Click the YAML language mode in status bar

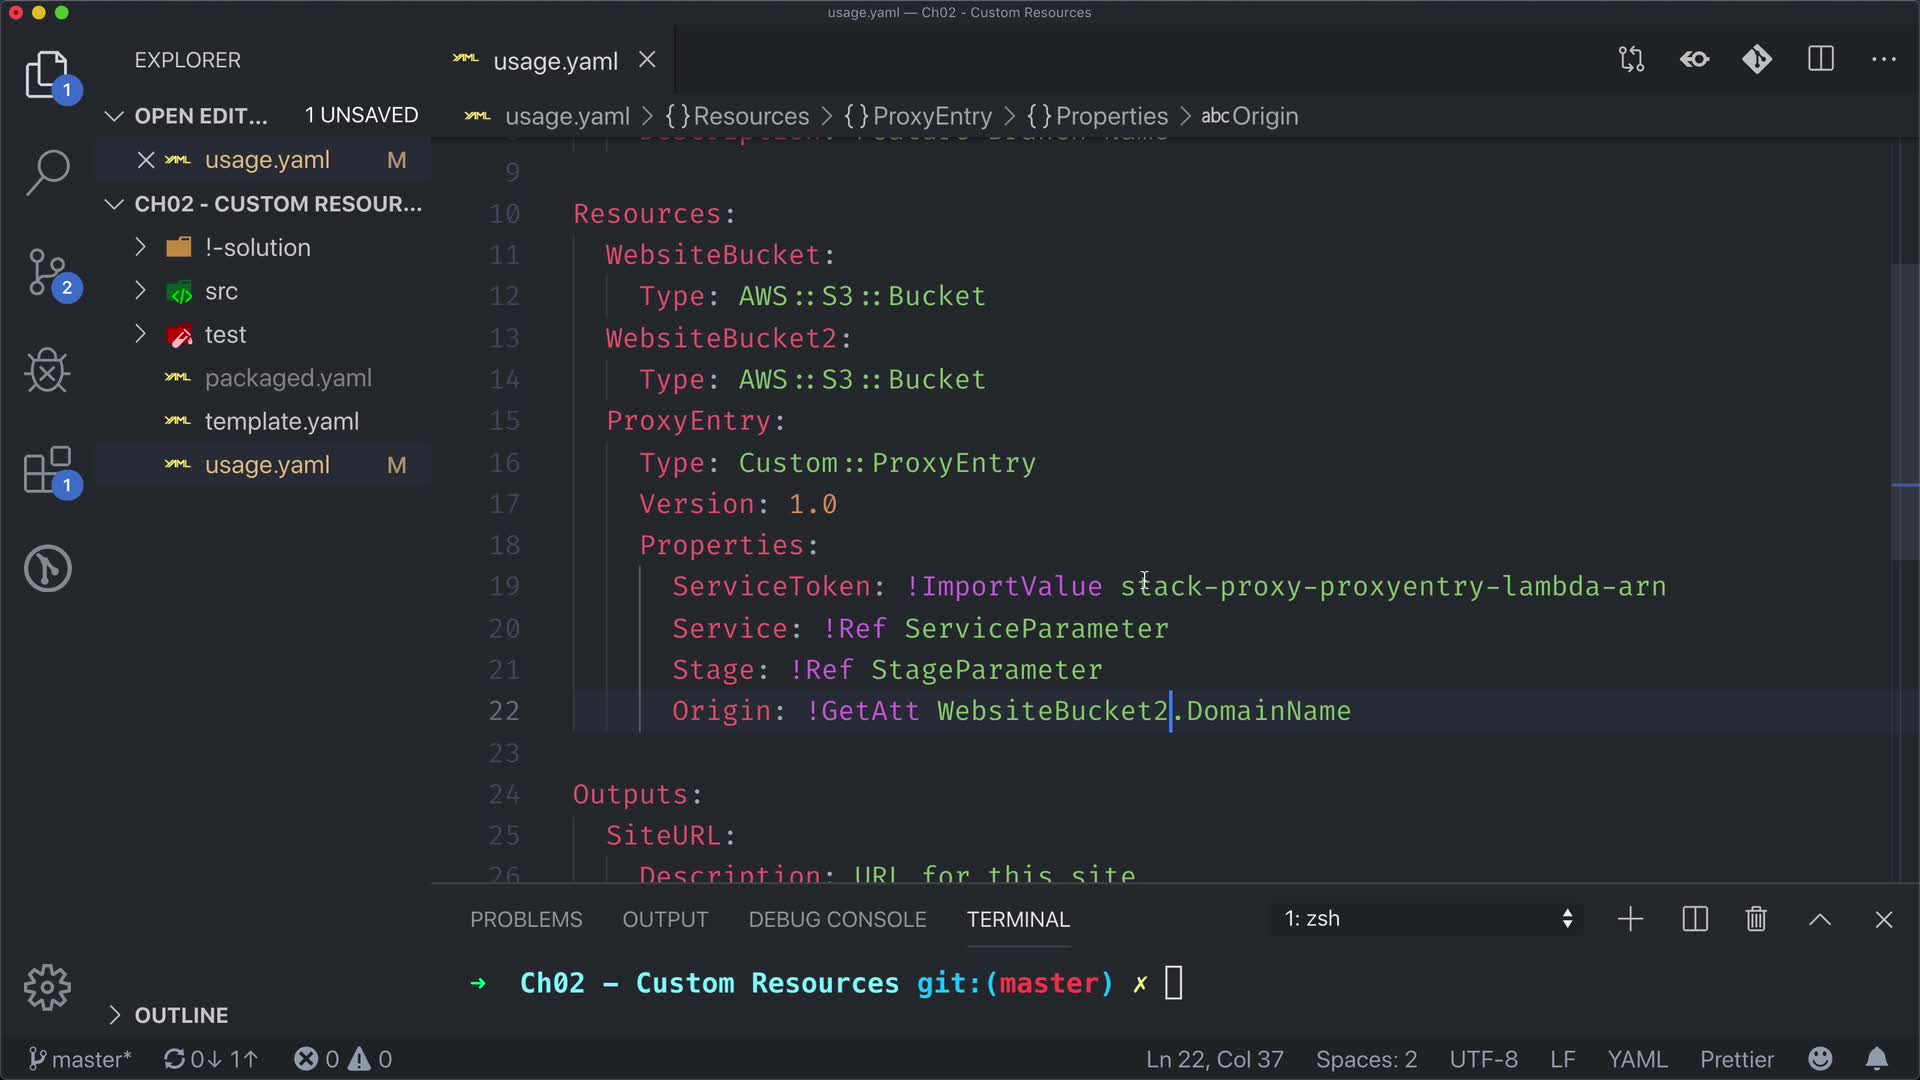1637,1059
